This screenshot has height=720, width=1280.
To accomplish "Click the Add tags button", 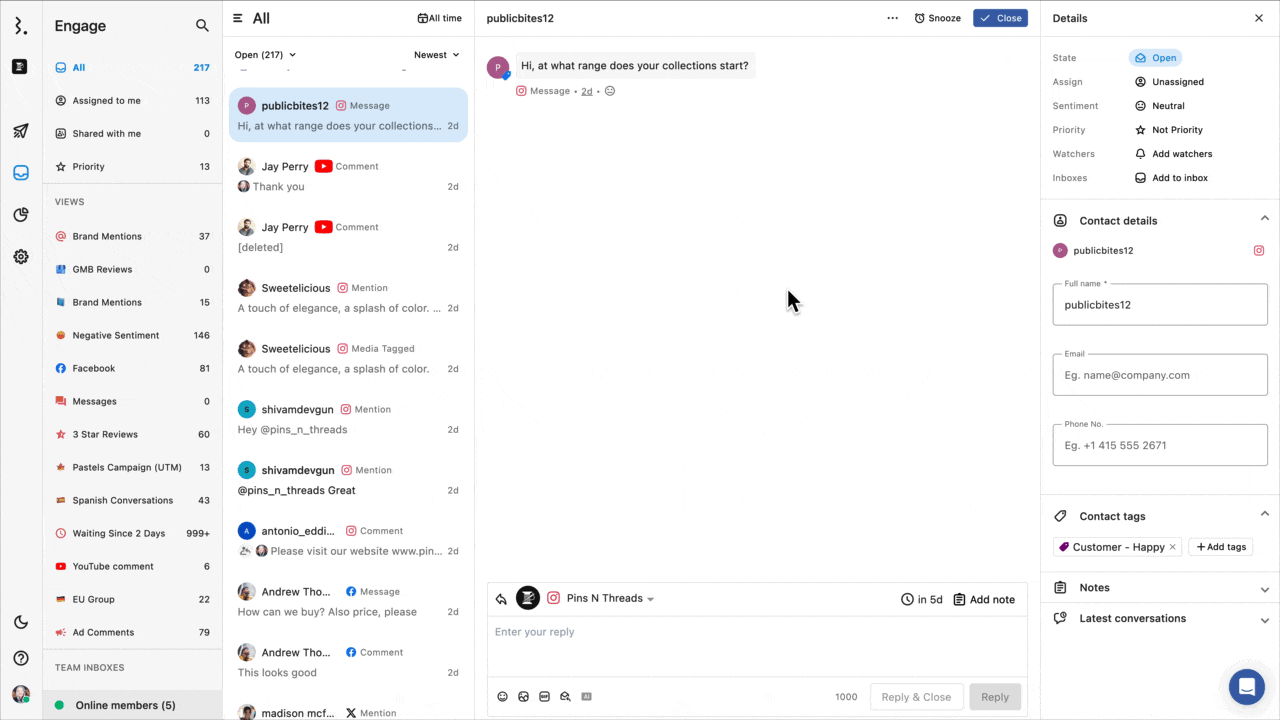I will [x=1220, y=547].
